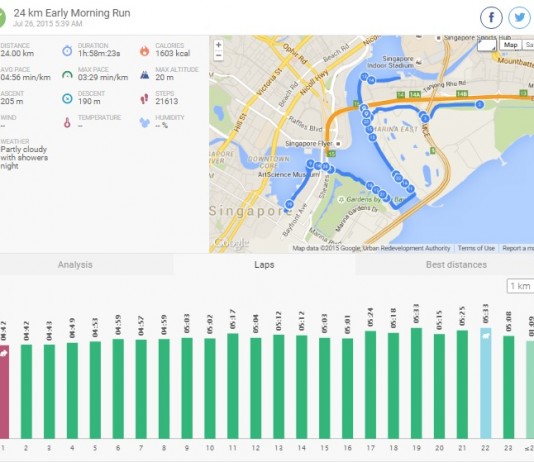Open the Best distances tab
The image size is (534, 462).
[456, 265]
